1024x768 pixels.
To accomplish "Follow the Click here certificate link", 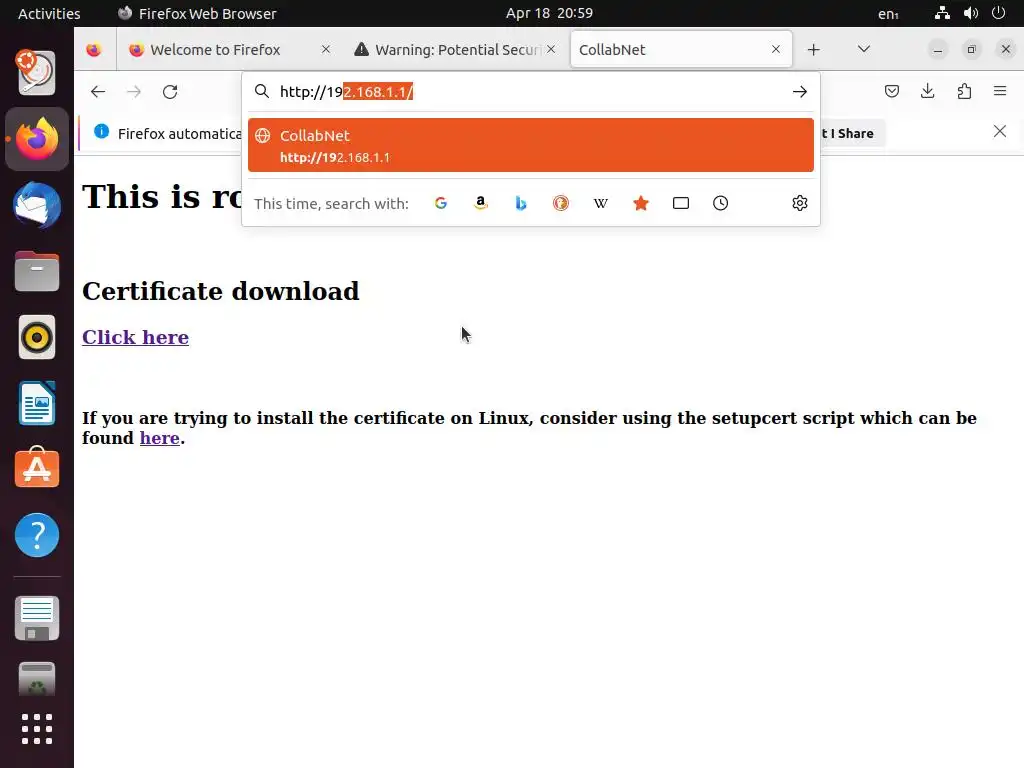I will 135,337.
